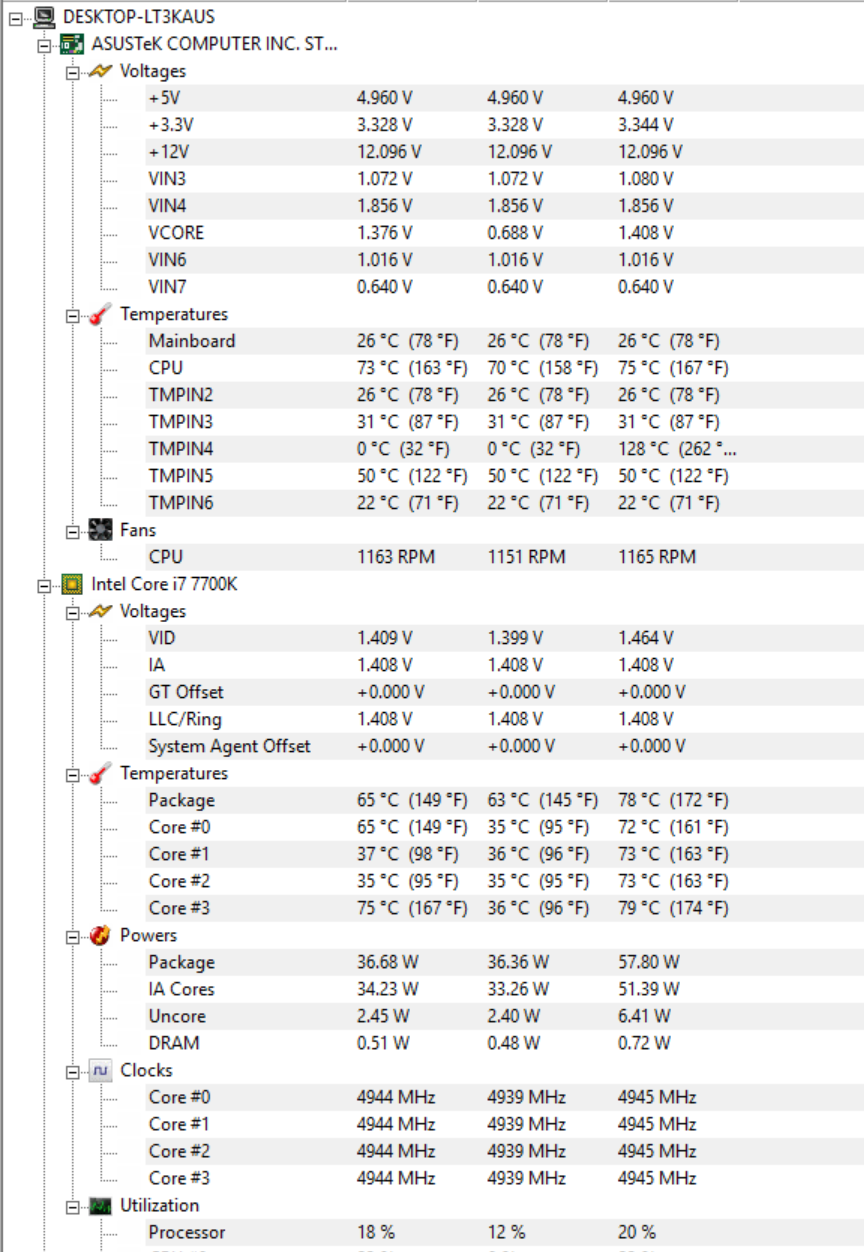Click the Powers flame icon

tap(100, 935)
